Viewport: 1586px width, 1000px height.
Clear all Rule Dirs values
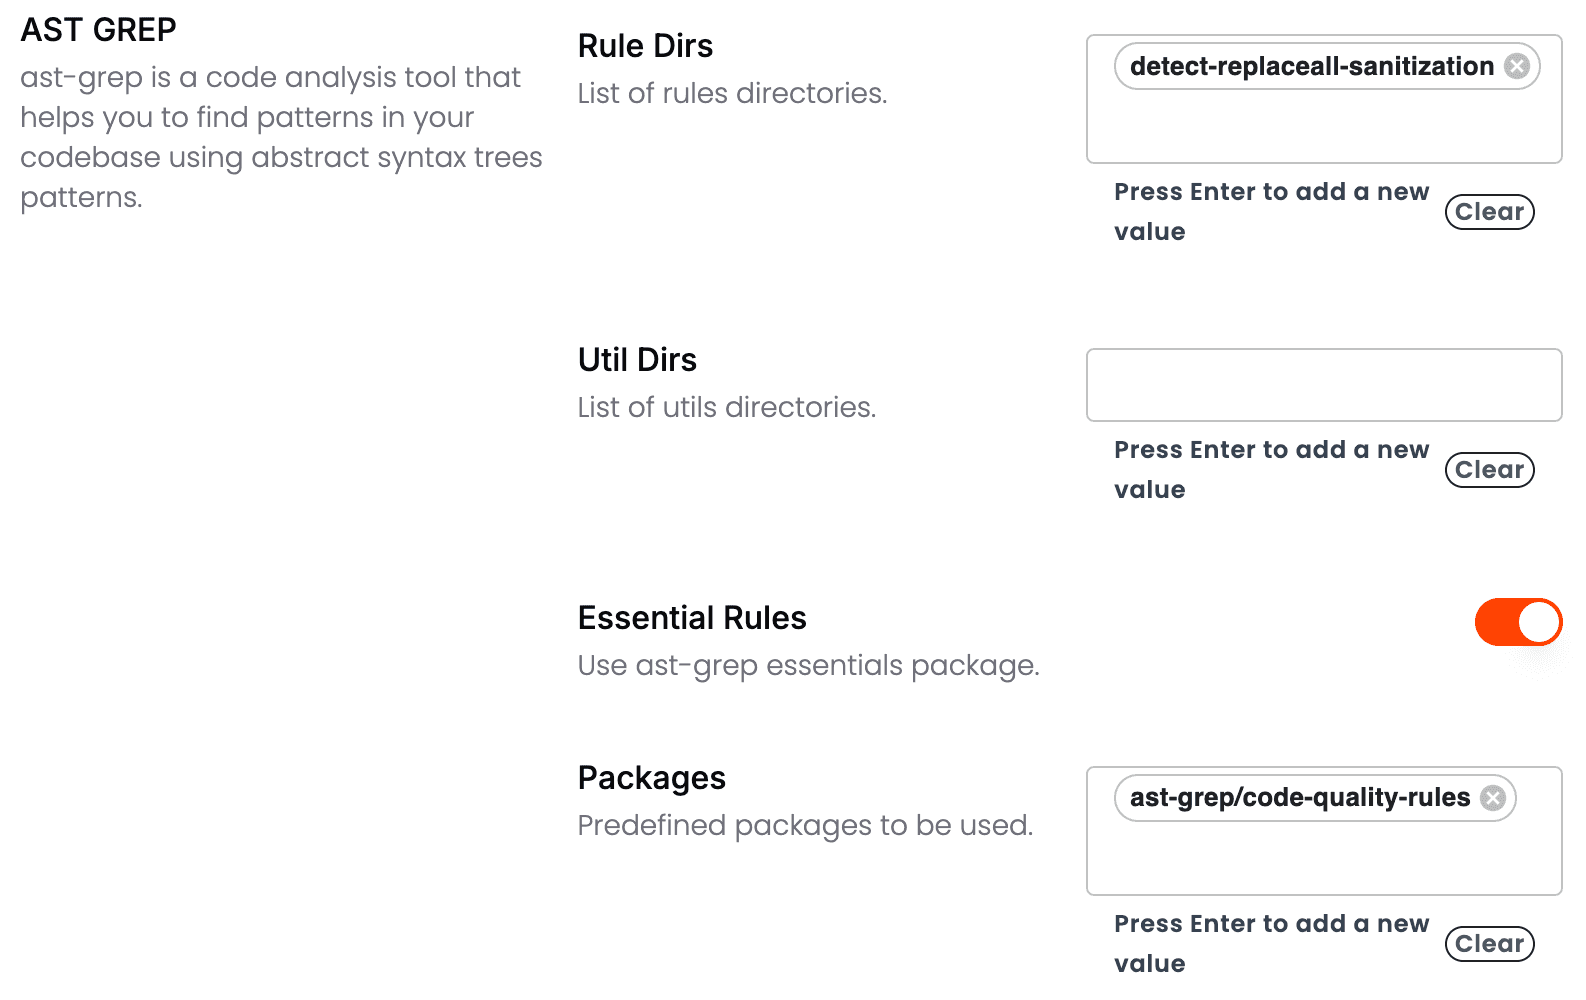1489,212
